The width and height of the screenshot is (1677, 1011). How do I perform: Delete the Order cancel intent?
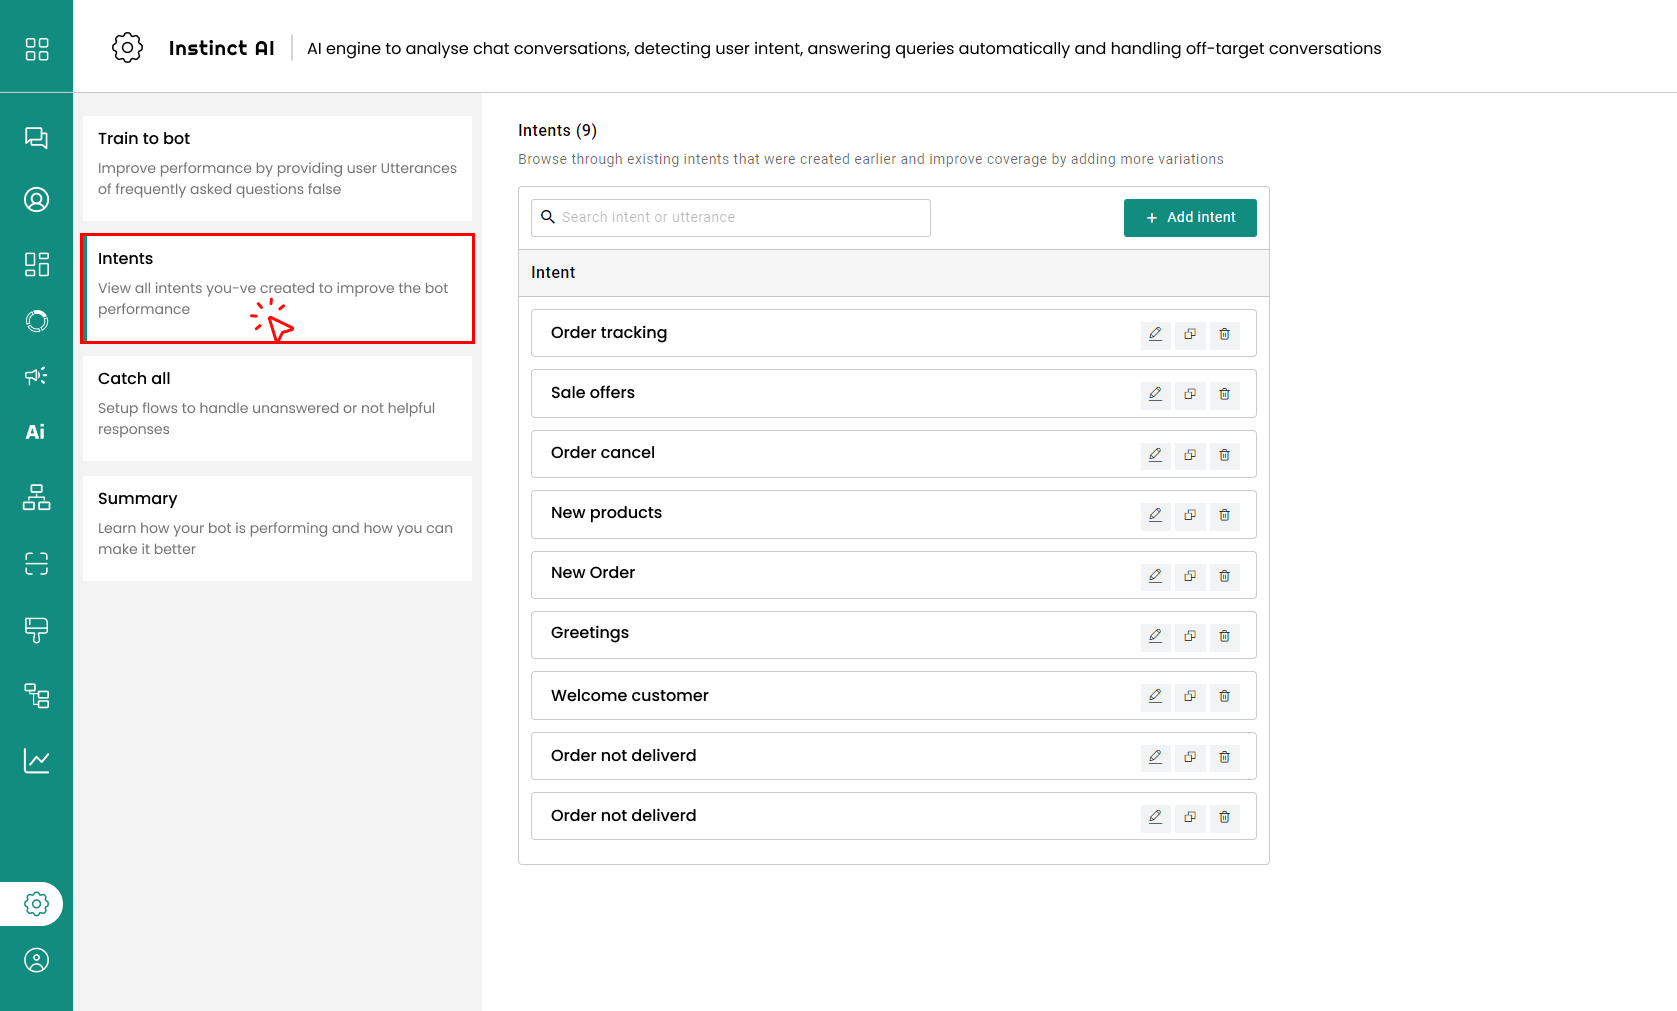pos(1224,455)
